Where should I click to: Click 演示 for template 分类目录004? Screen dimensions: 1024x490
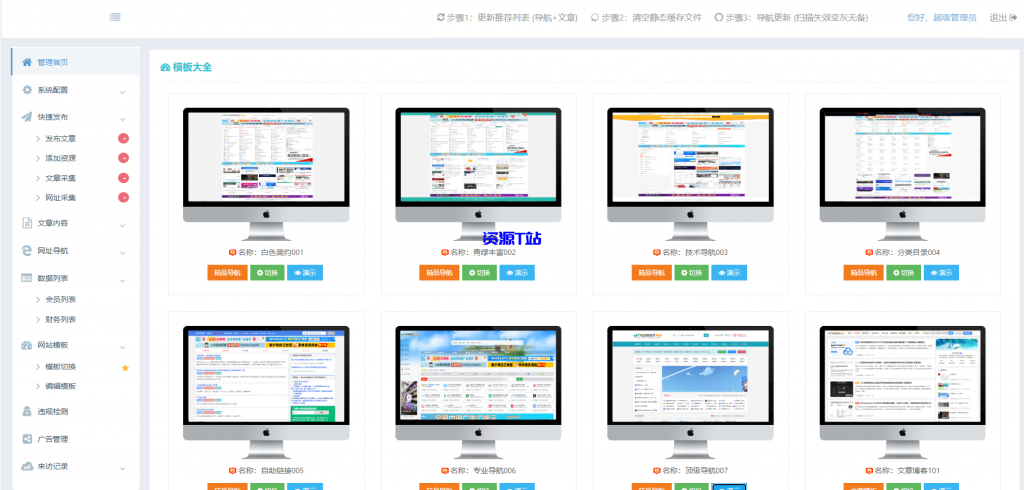coord(941,273)
